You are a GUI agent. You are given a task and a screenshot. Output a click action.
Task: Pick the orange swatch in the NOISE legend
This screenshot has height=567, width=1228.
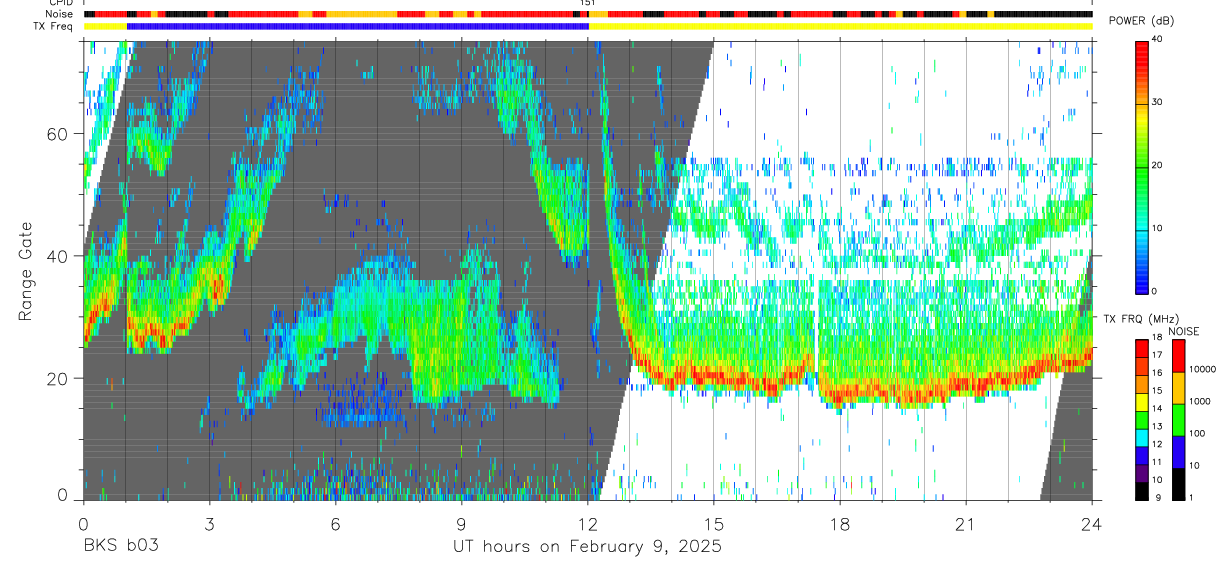(x=1177, y=388)
